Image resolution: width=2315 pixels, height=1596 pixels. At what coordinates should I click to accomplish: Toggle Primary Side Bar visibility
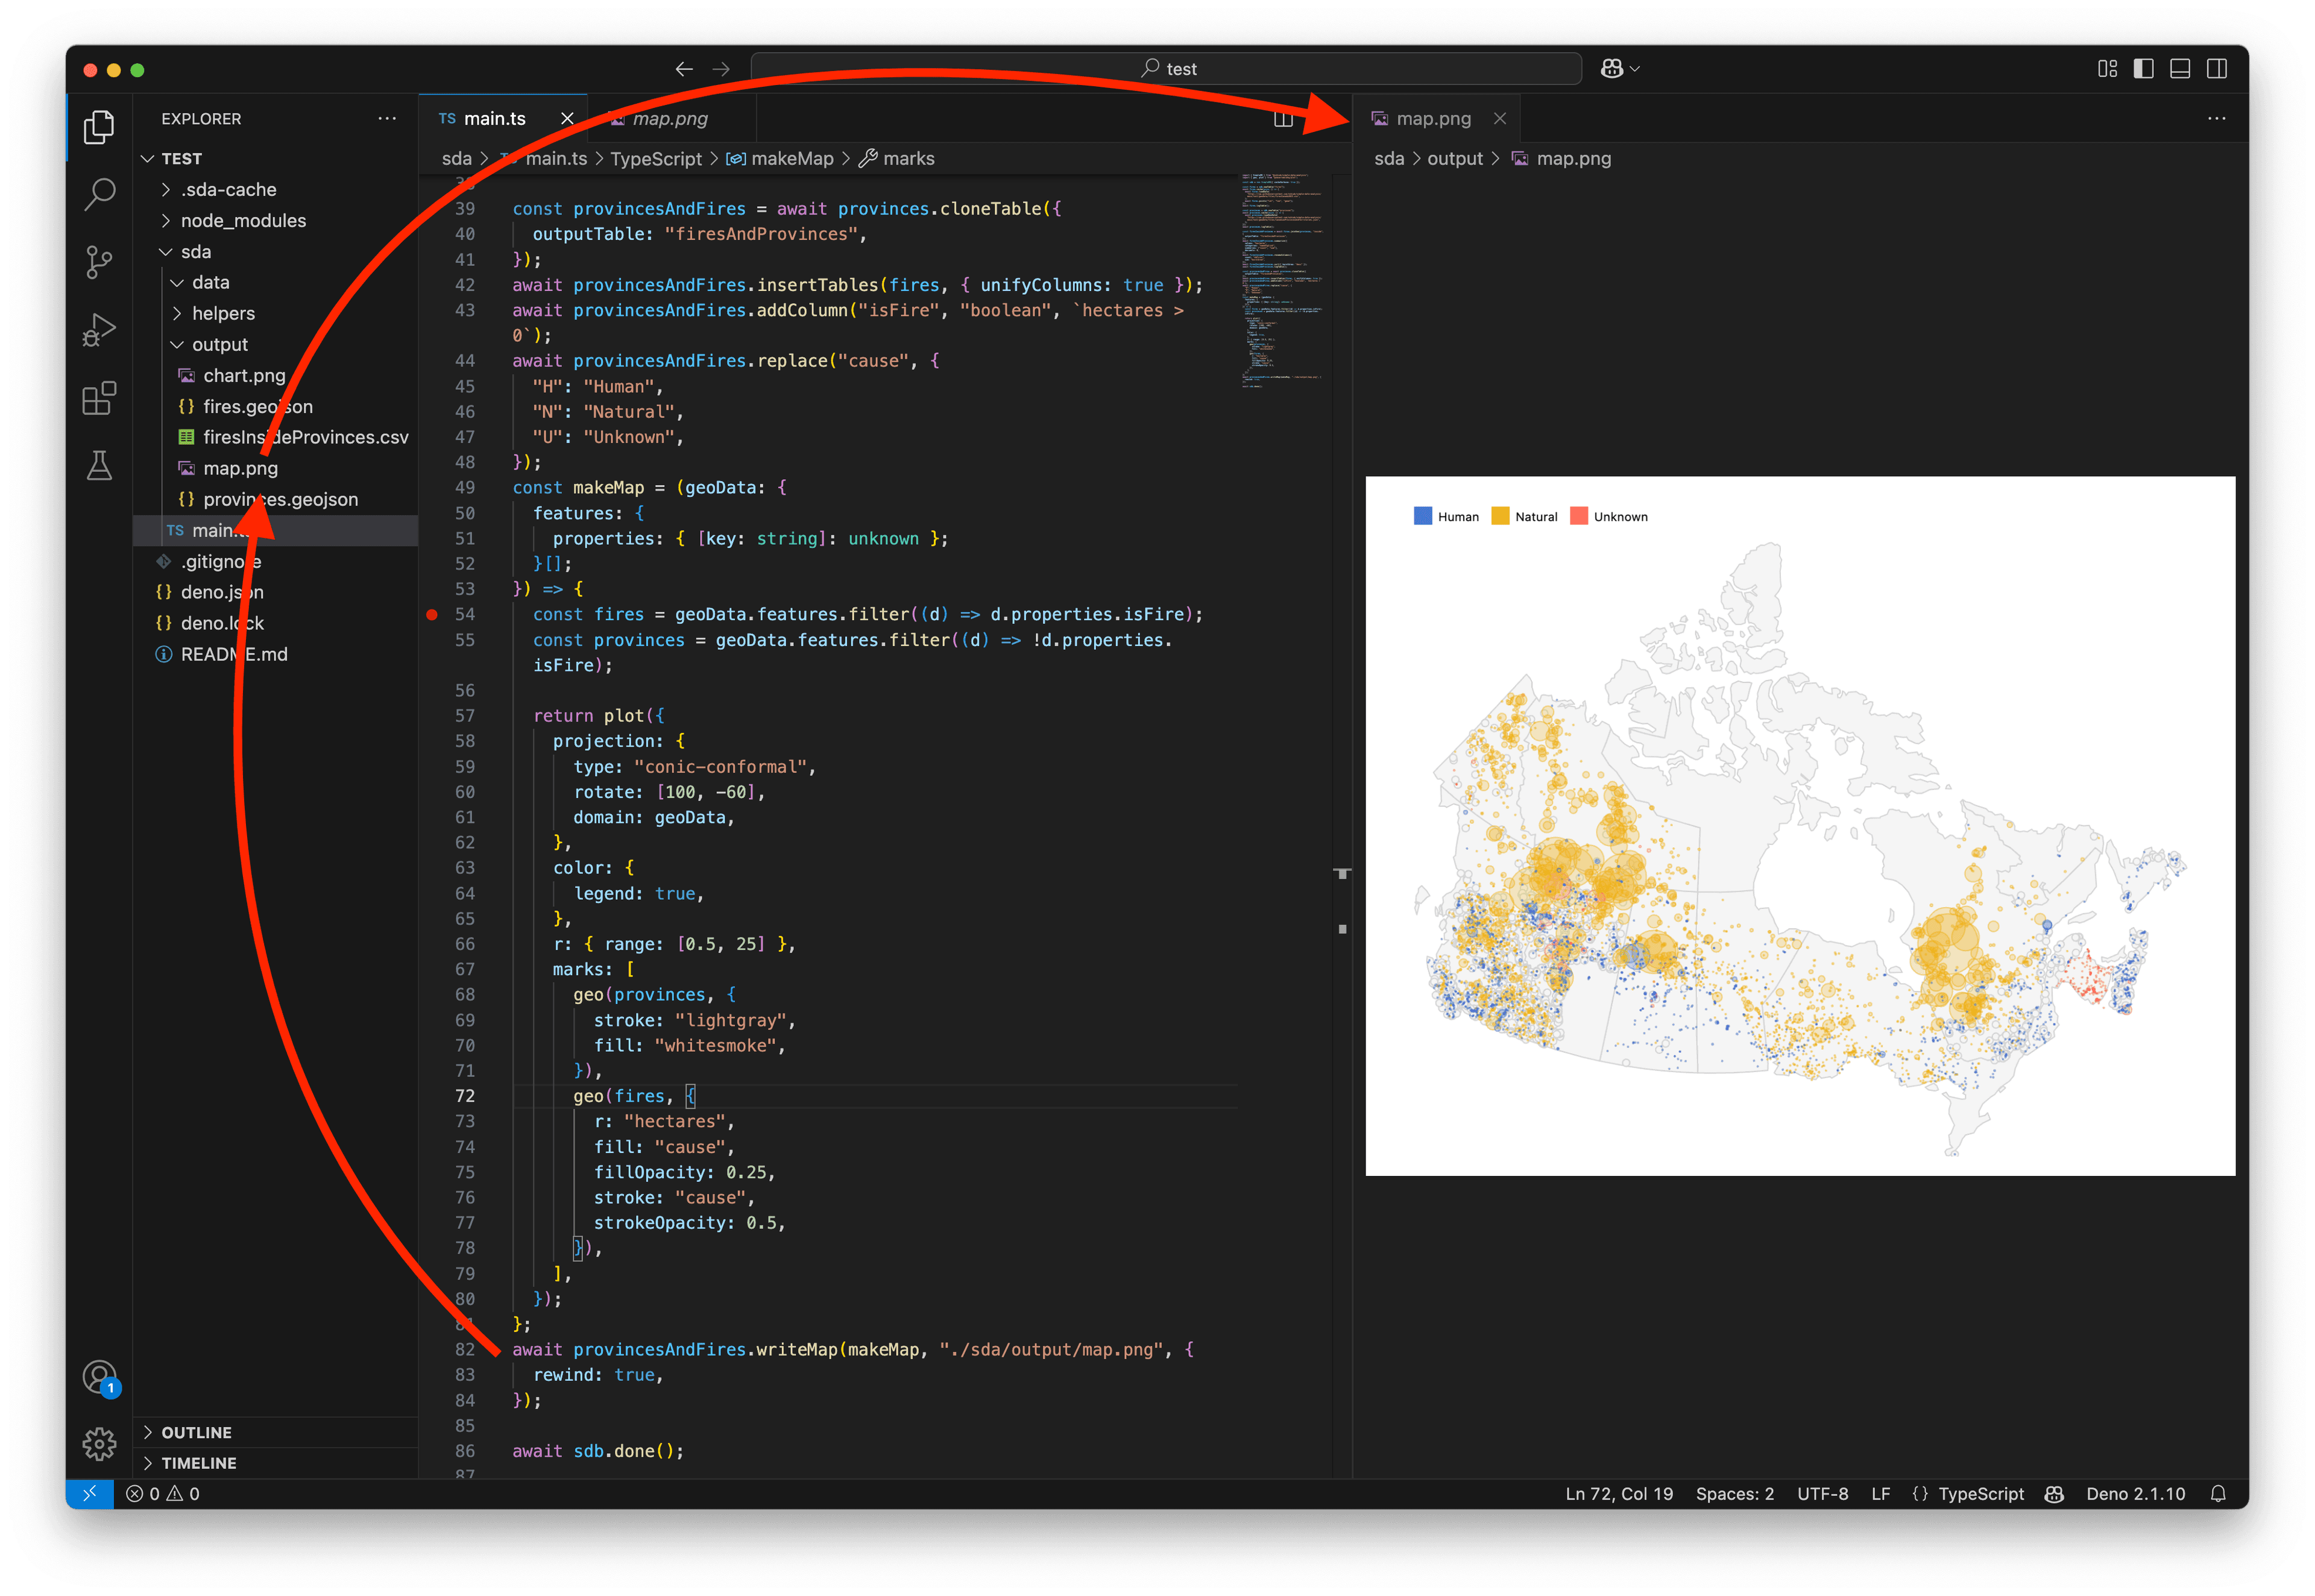[2144, 69]
